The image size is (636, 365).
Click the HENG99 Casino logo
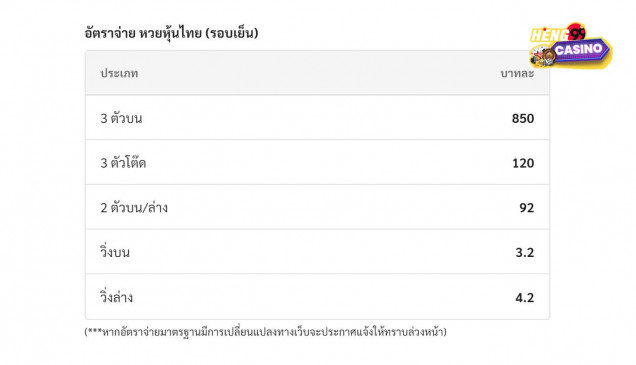[570, 45]
